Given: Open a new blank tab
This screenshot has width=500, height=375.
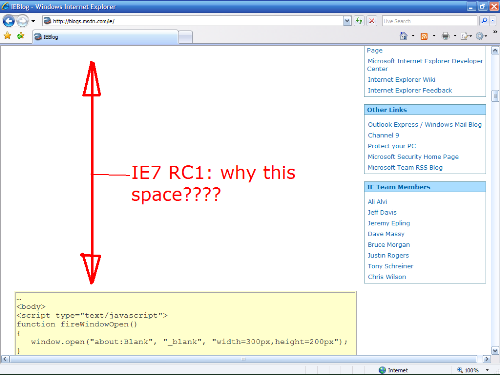Looking at the screenshot, I should pyautogui.click(x=185, y=37).
